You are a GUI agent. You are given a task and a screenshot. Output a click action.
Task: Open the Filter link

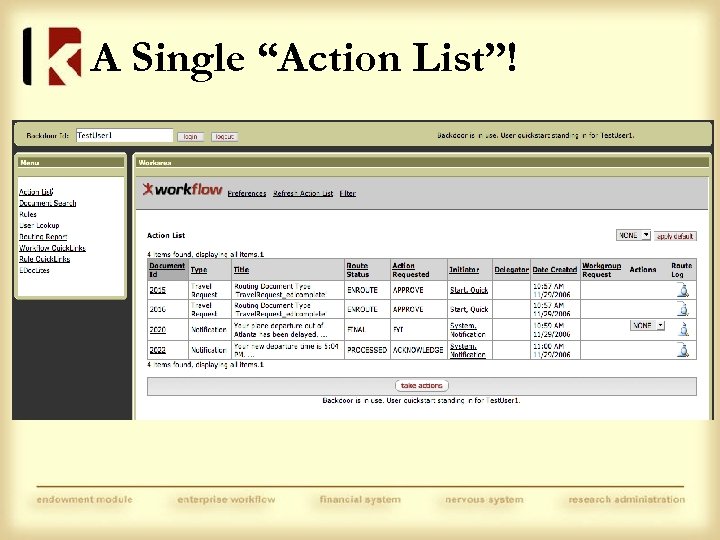[x=348, y=193]
